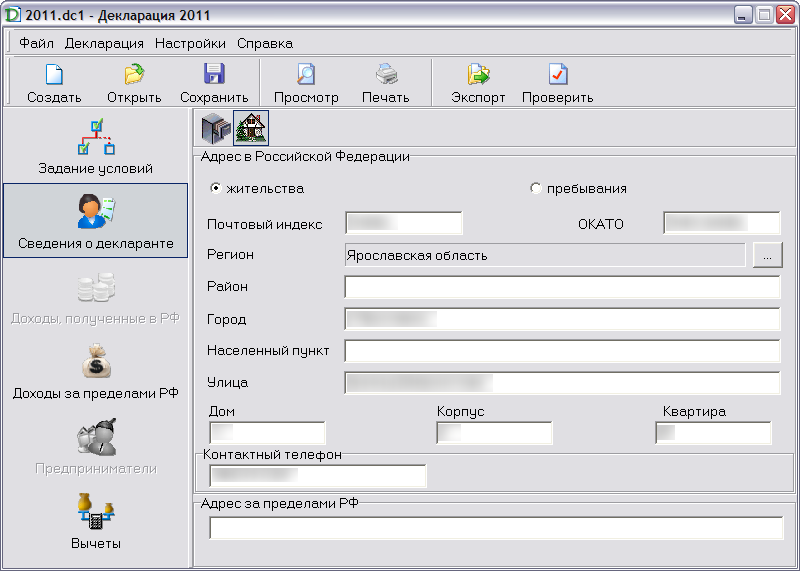Screen dimensions: 800x571
Task: Click the Экспорт toolbar icon
Action: click(478, 75)
